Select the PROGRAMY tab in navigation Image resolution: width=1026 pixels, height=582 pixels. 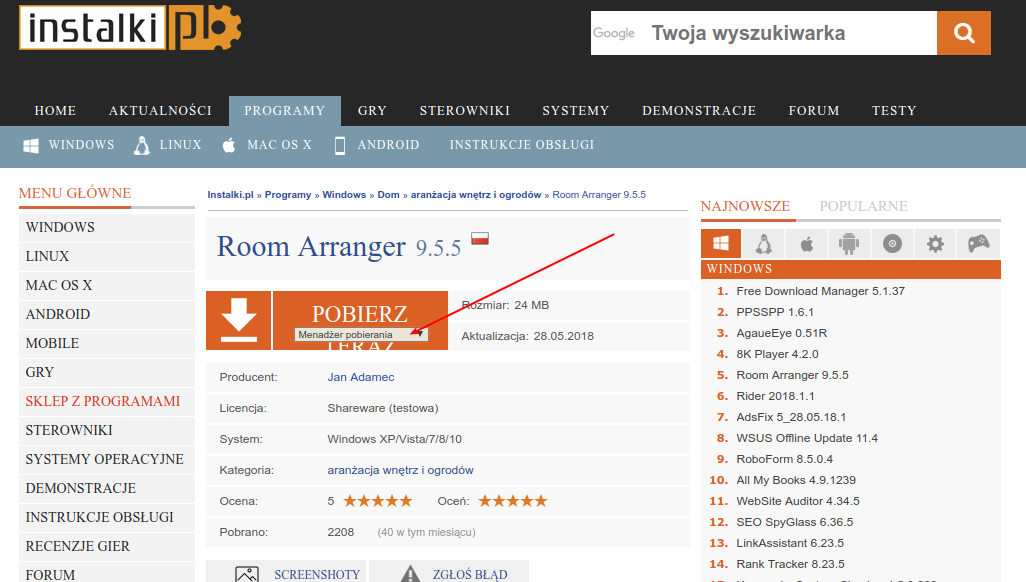285,111
